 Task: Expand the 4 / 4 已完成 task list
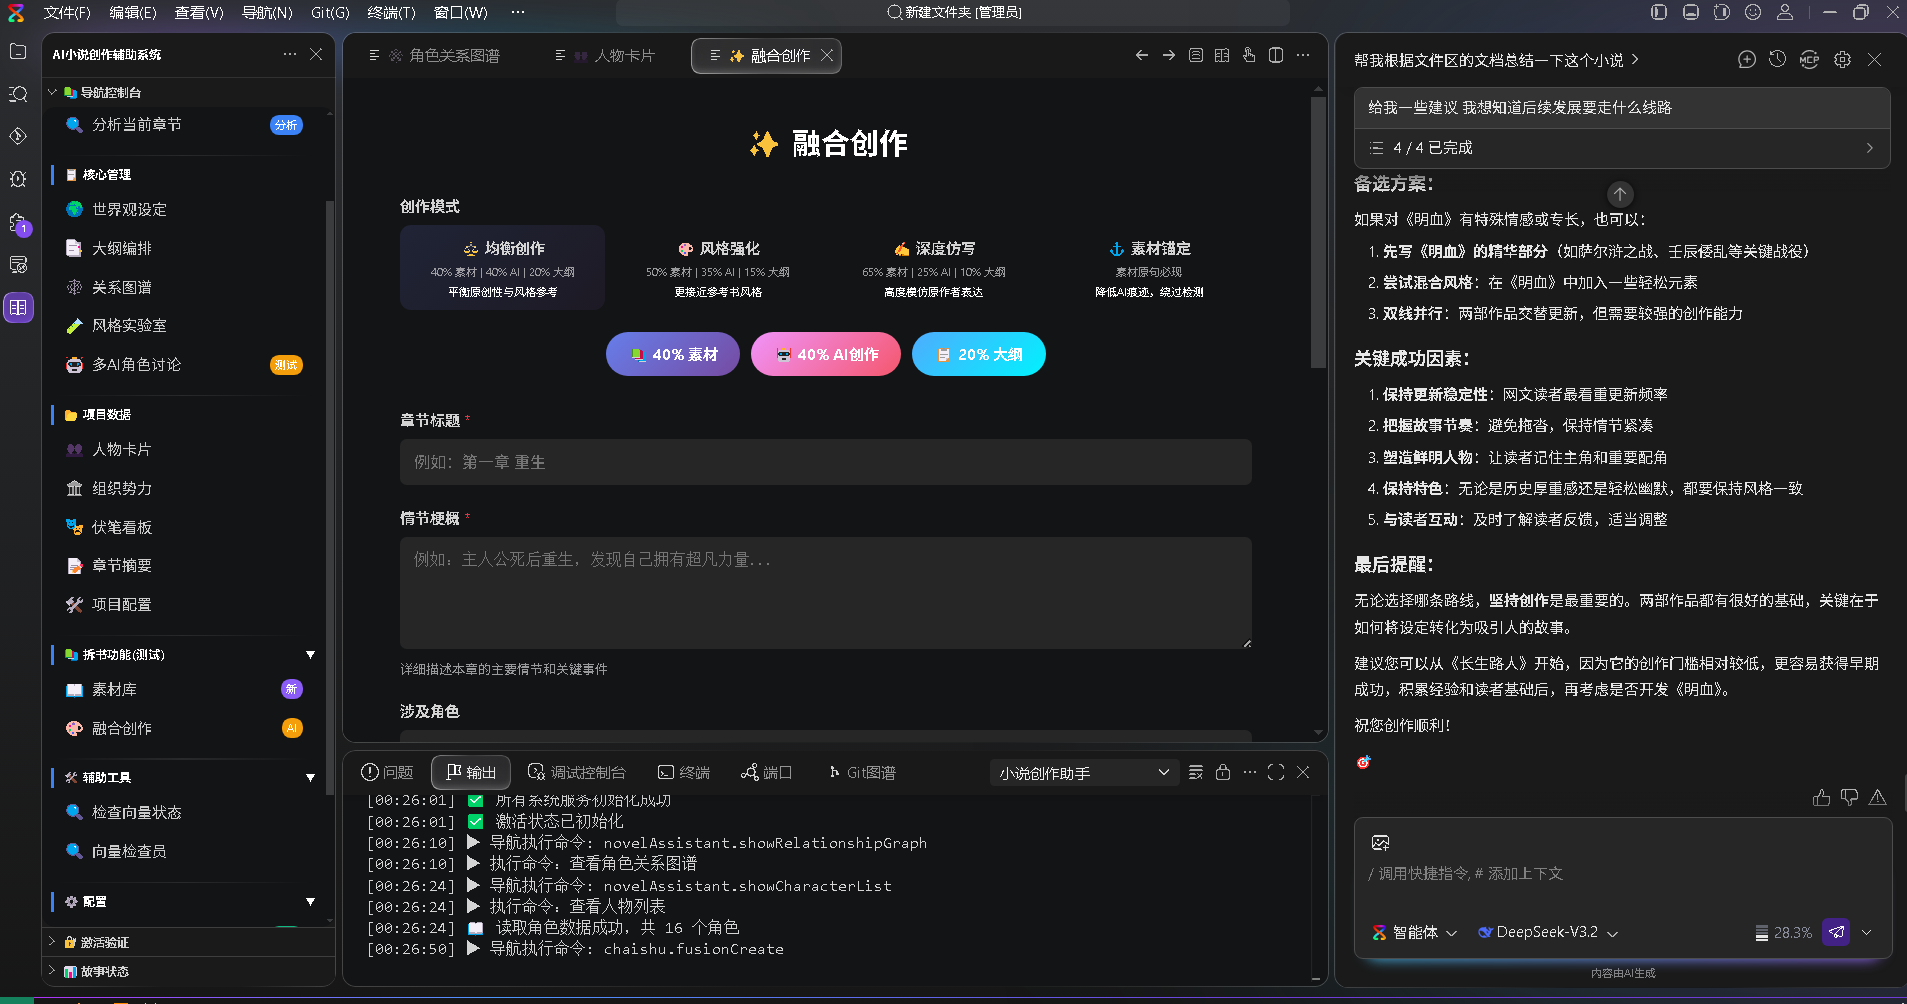[x=1622, y=148]
